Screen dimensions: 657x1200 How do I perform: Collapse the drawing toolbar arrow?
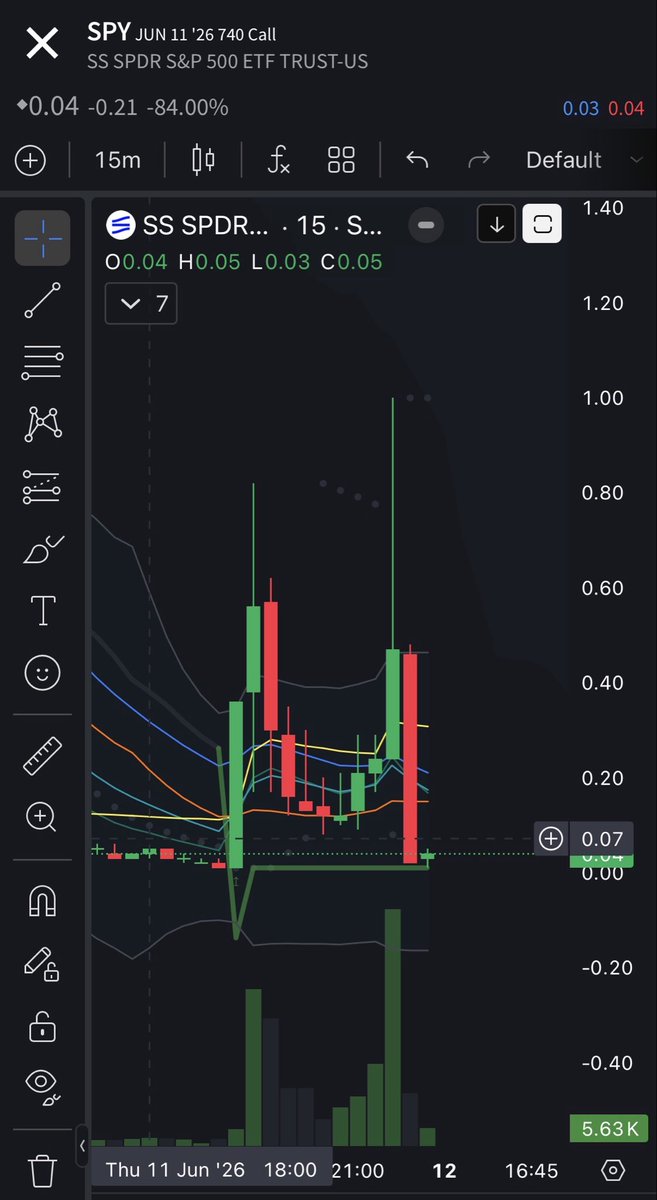(83, 1145)
